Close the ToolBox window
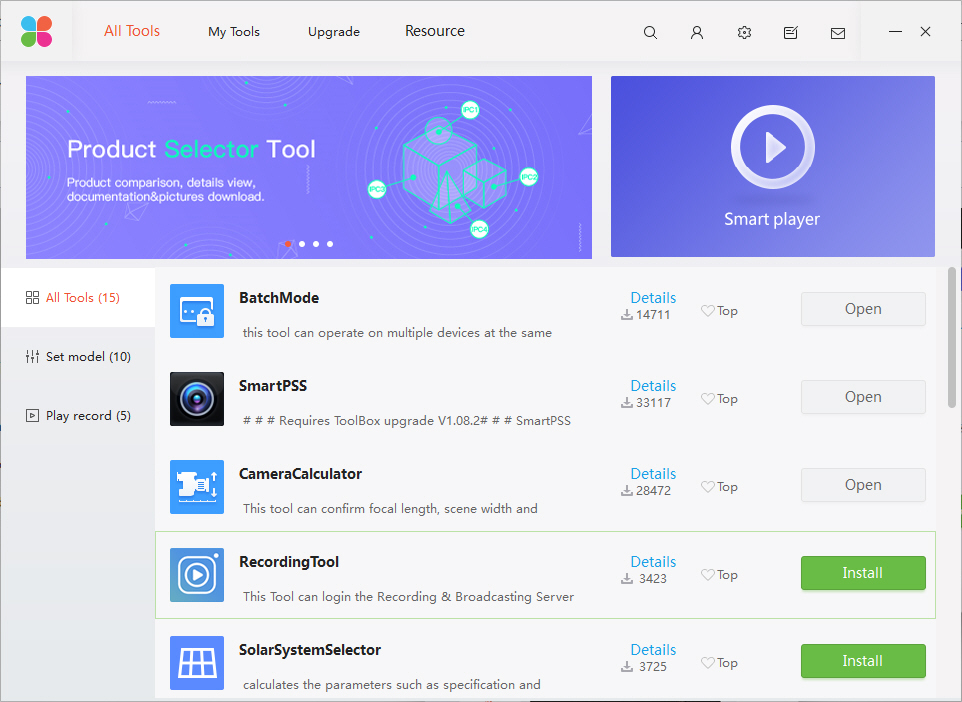This screenshot has height=702, width=962. click(x=925, y=31)
